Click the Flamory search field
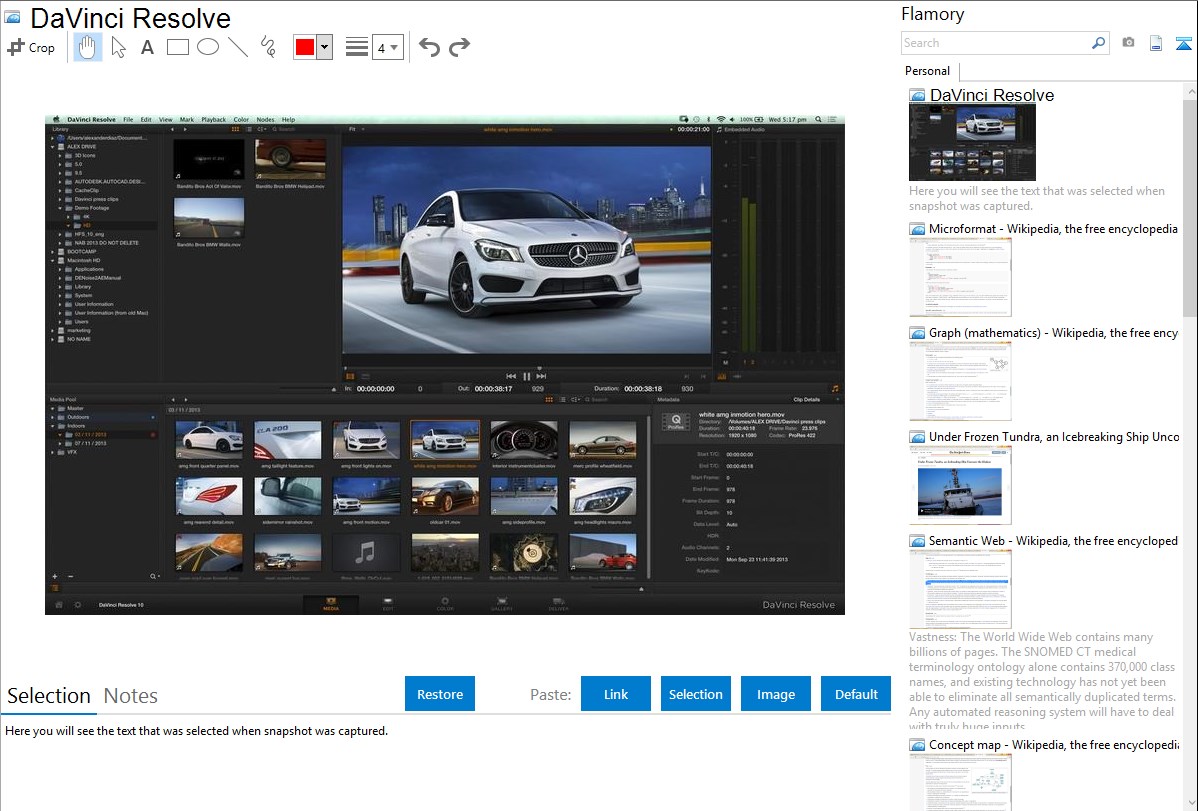The image size is (1198, 811). (995, 43)
